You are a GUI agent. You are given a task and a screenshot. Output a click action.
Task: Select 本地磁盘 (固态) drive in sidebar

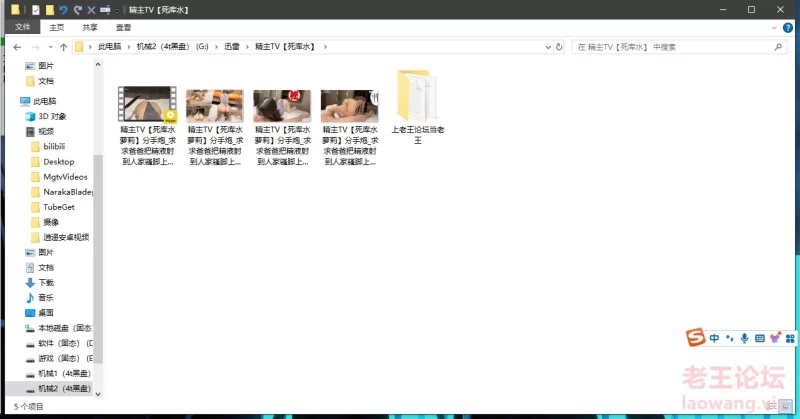[65, 328]
